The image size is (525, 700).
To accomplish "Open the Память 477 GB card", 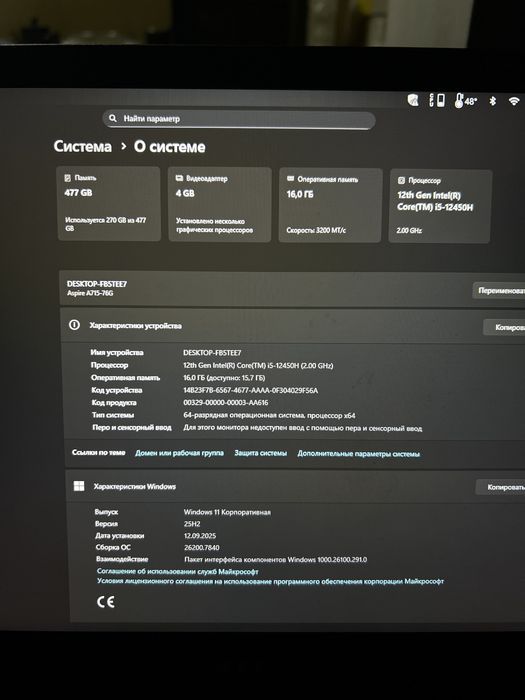I will coord(108,204).
